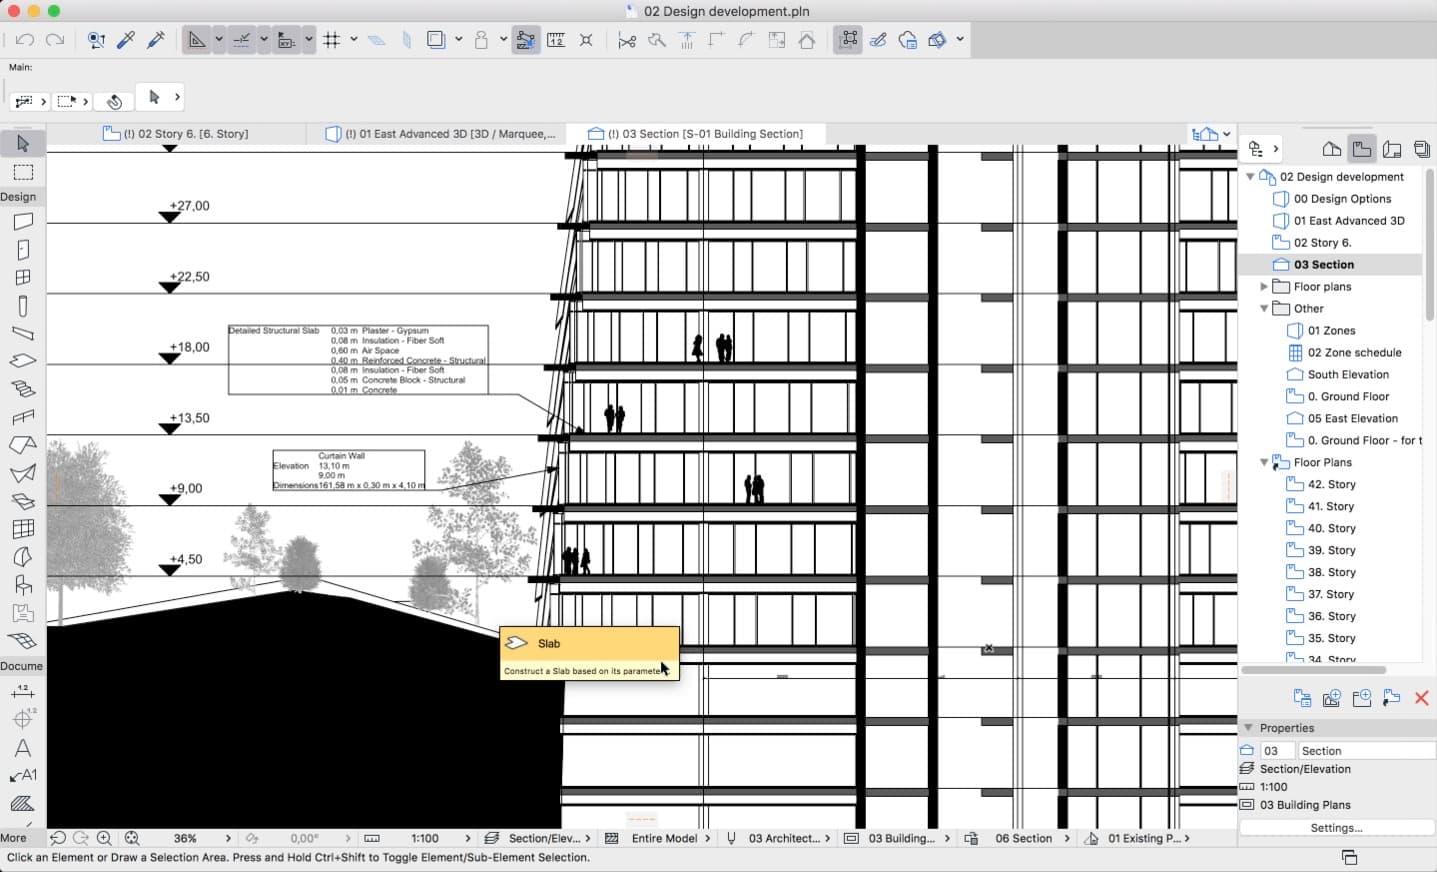
Task: Toggle the View Map button in Navigator
Action: coord(1362,149)
